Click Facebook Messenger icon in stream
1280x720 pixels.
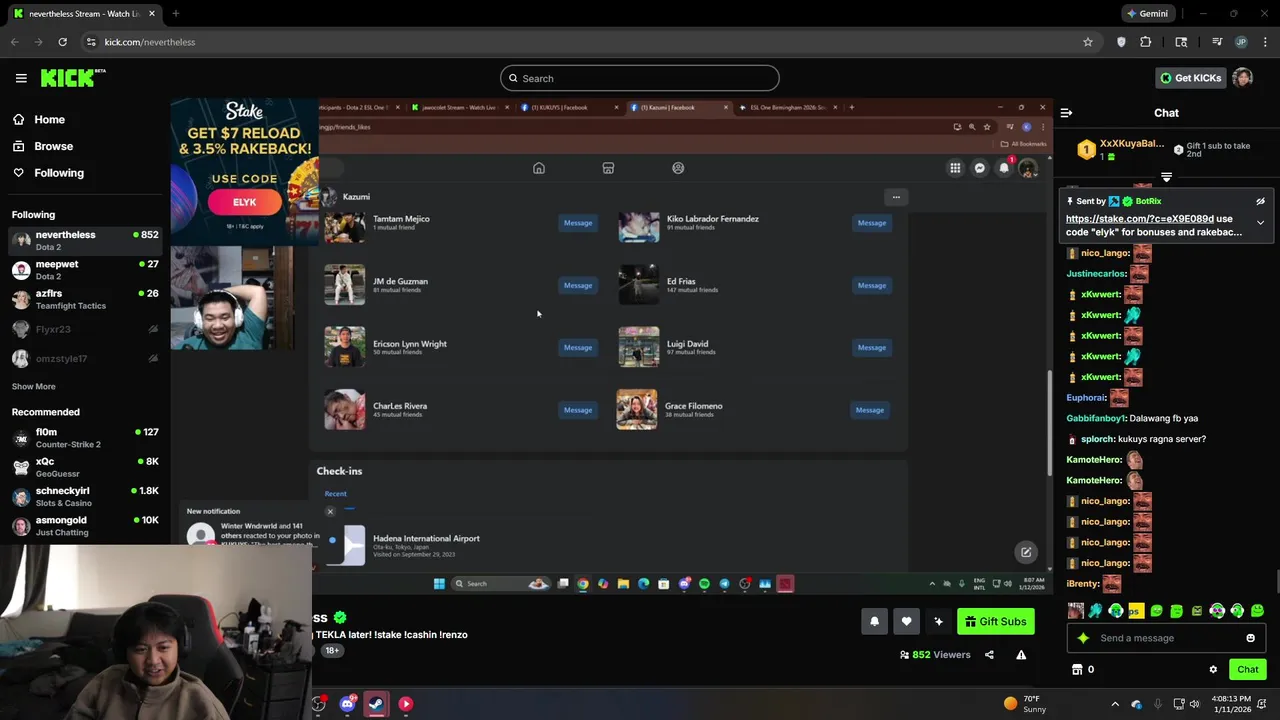(980, 168)
